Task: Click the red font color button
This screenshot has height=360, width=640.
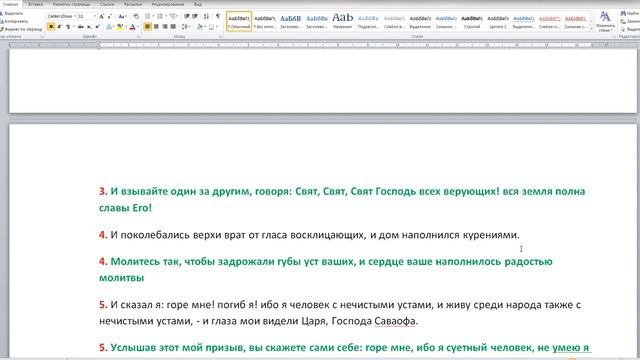Action: (132, 27)
